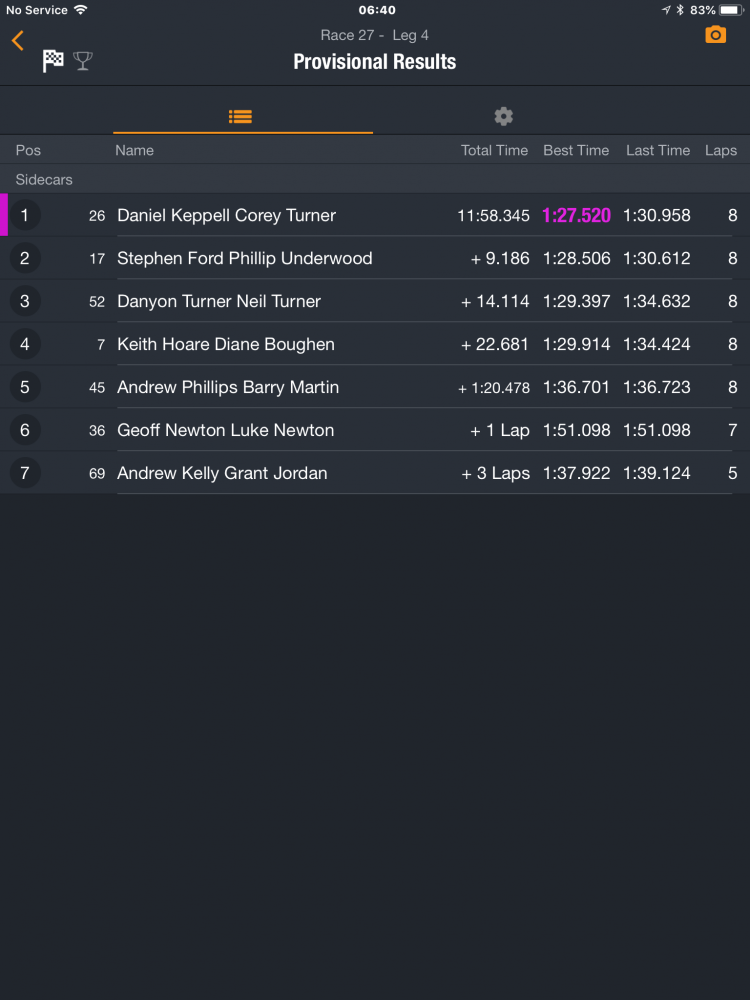Select the Daniel Keppell Corey Turner row
This screenshot has height=1000, width=750.
(x=226, y=215)
